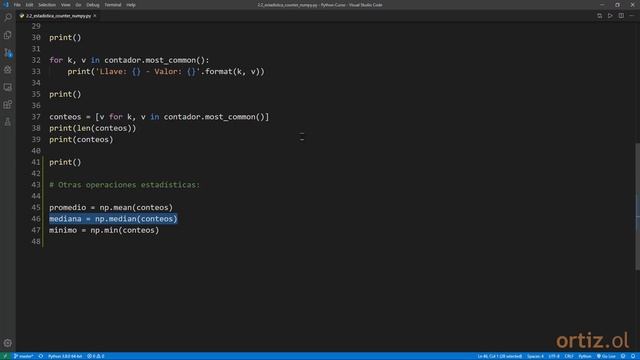Select the Python interpreter in status bar
Screen dimensions: 640x360
point(65,356)
